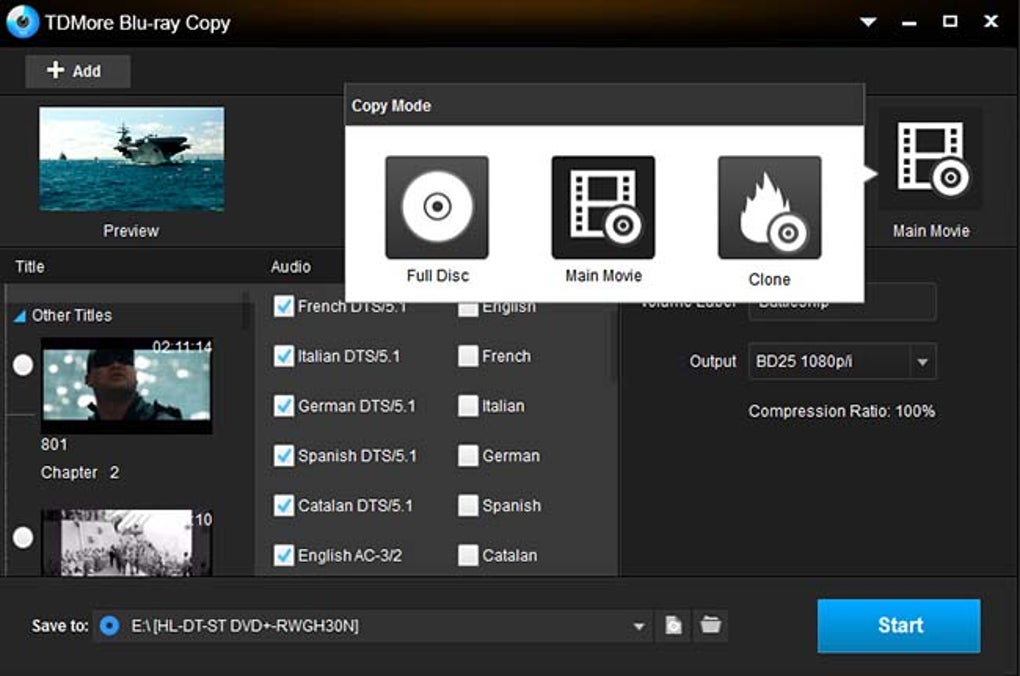Enable the Spanish subtitle checkbox
1020x676 pixels.
point(468,506)
